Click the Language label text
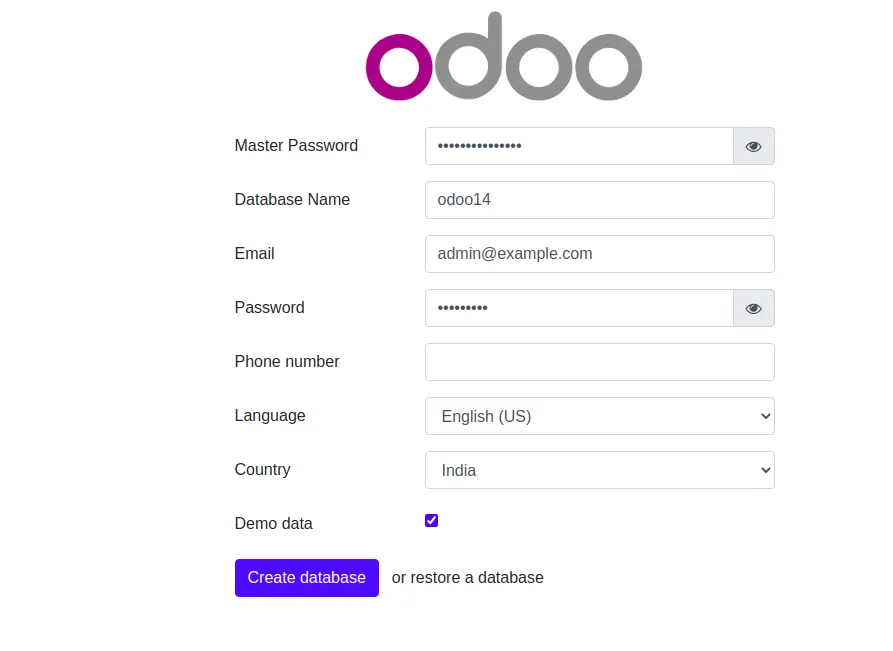Image resolution: width=893 pixels, height=651 pixels. coord(270,416)
